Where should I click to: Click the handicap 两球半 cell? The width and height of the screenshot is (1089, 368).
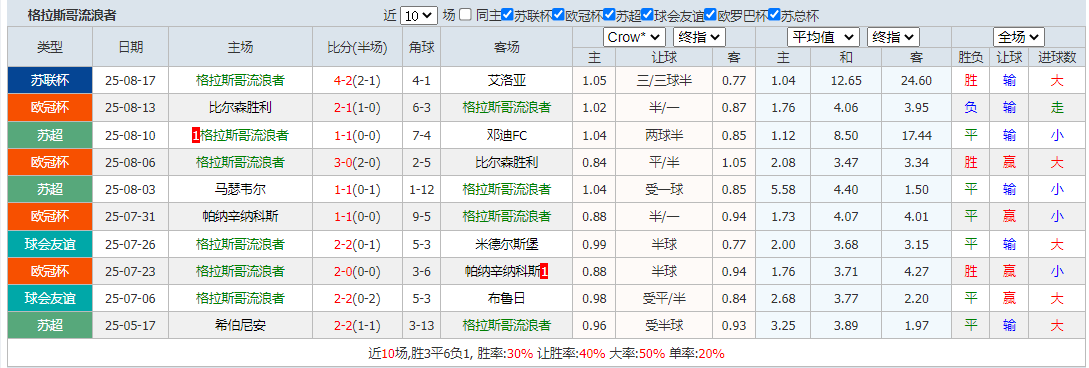(664, 135)
